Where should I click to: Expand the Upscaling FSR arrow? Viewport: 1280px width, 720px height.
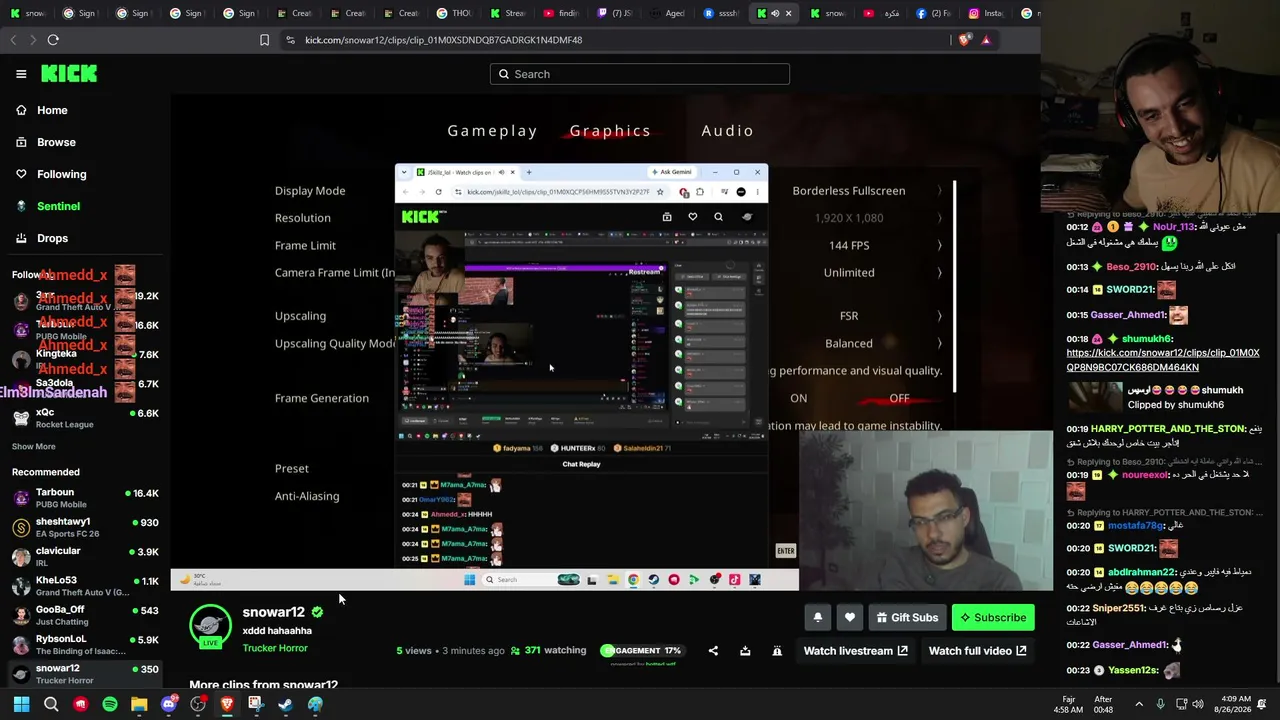click(939, 316)
